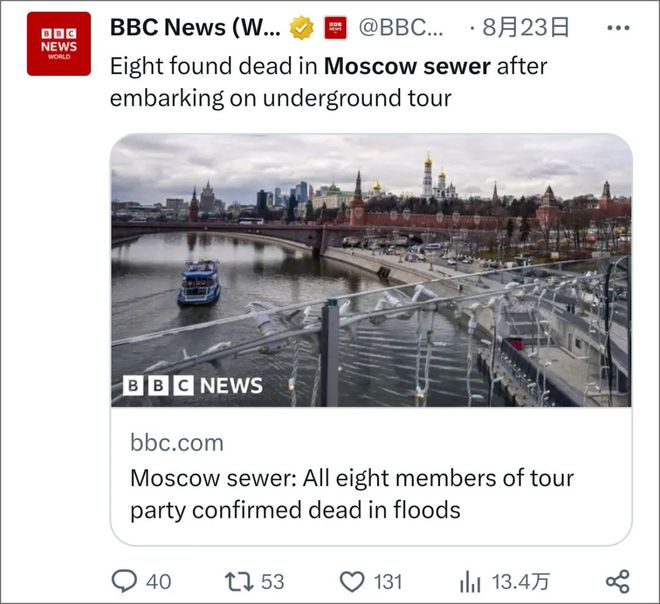This screenshot has width=660, height=604.
Task: Click the share icon
Action: click(618, 582)
